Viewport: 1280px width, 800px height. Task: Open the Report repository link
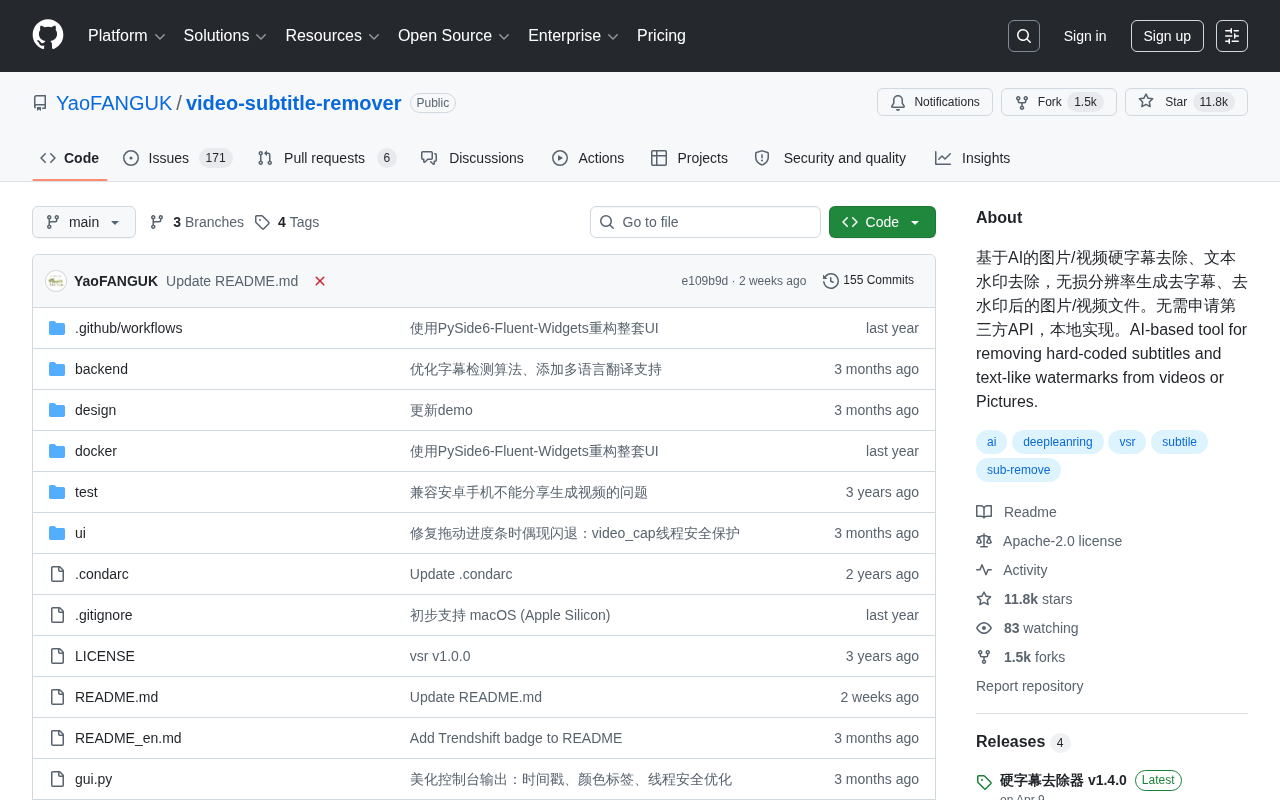[1029, 686]
